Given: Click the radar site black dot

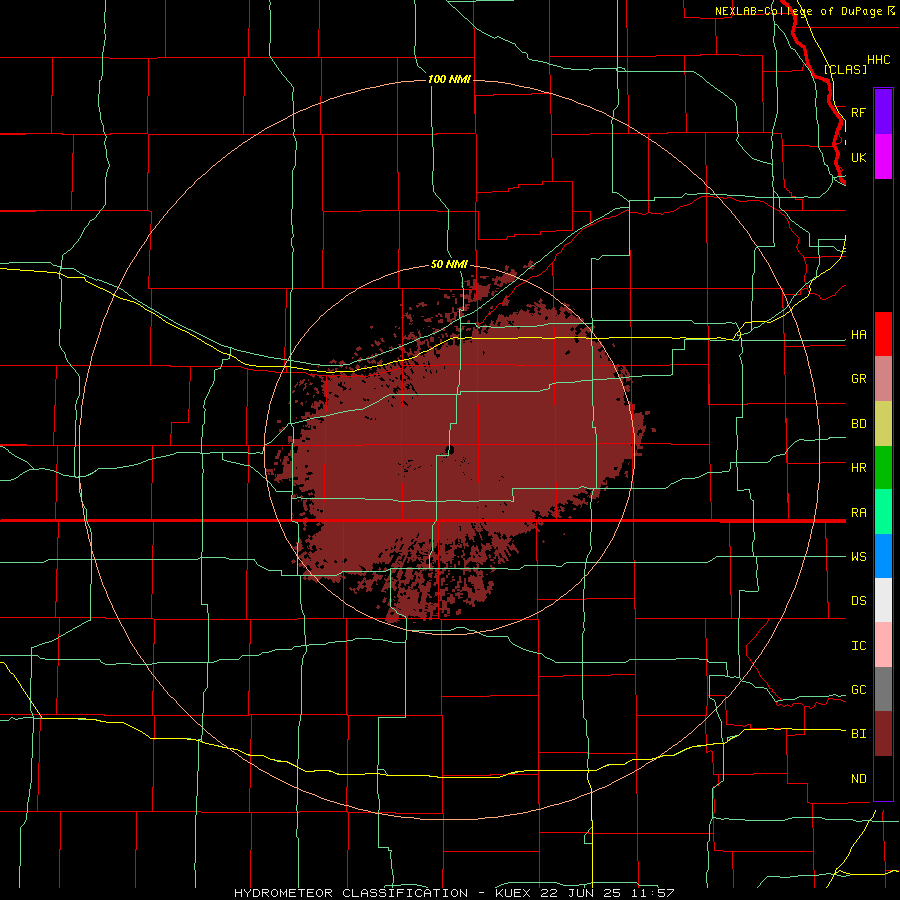Looking at the screenshot, I should pos(449,450).
